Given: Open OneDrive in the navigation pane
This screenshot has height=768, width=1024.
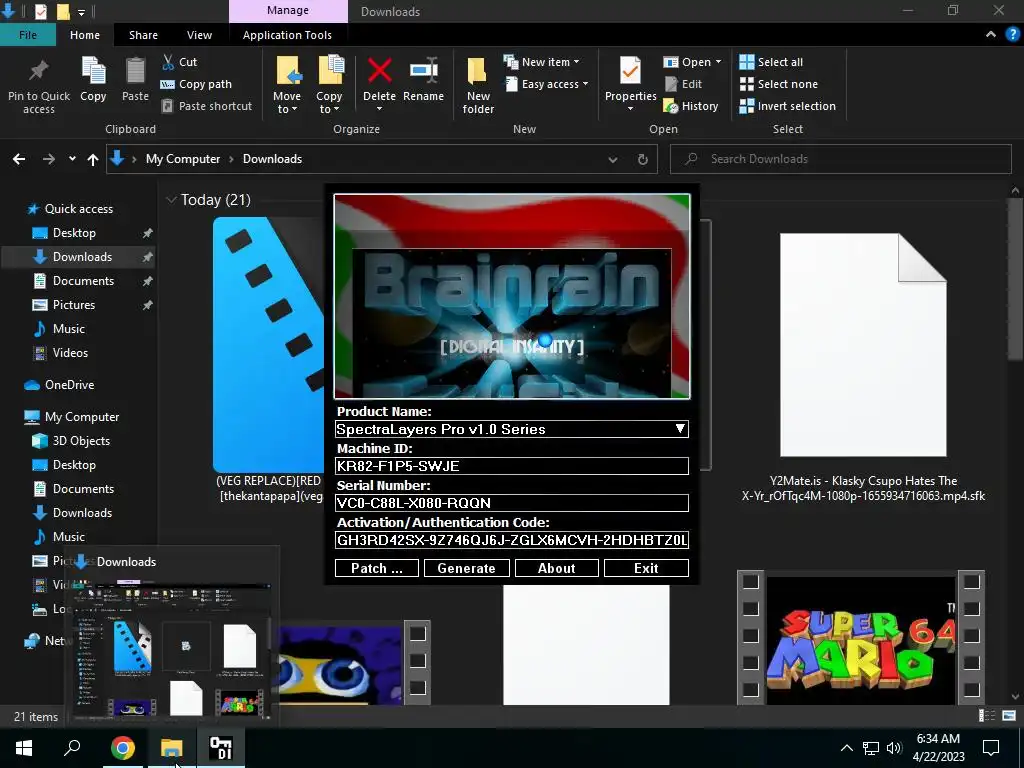Looking at the screenshot, I should pyautogui.click(x=69, y=385).
